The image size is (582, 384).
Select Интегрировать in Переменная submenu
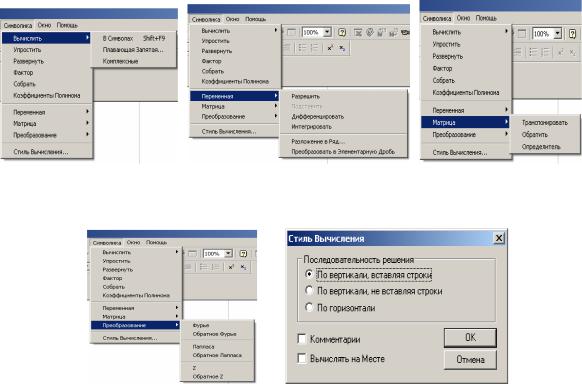point(343,127)
